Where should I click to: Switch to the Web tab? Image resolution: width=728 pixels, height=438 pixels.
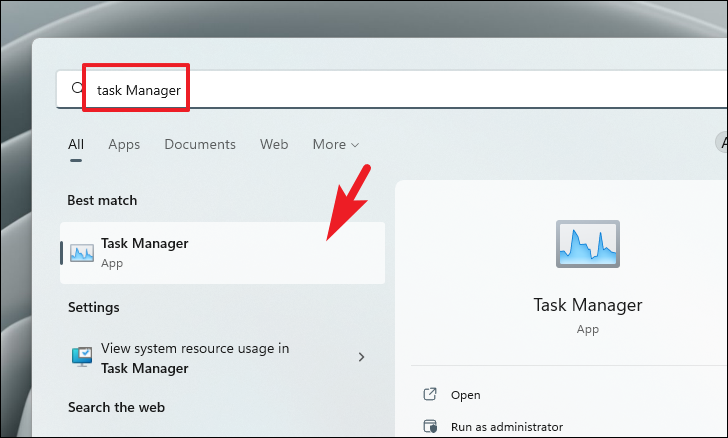(x=274, y=144)
